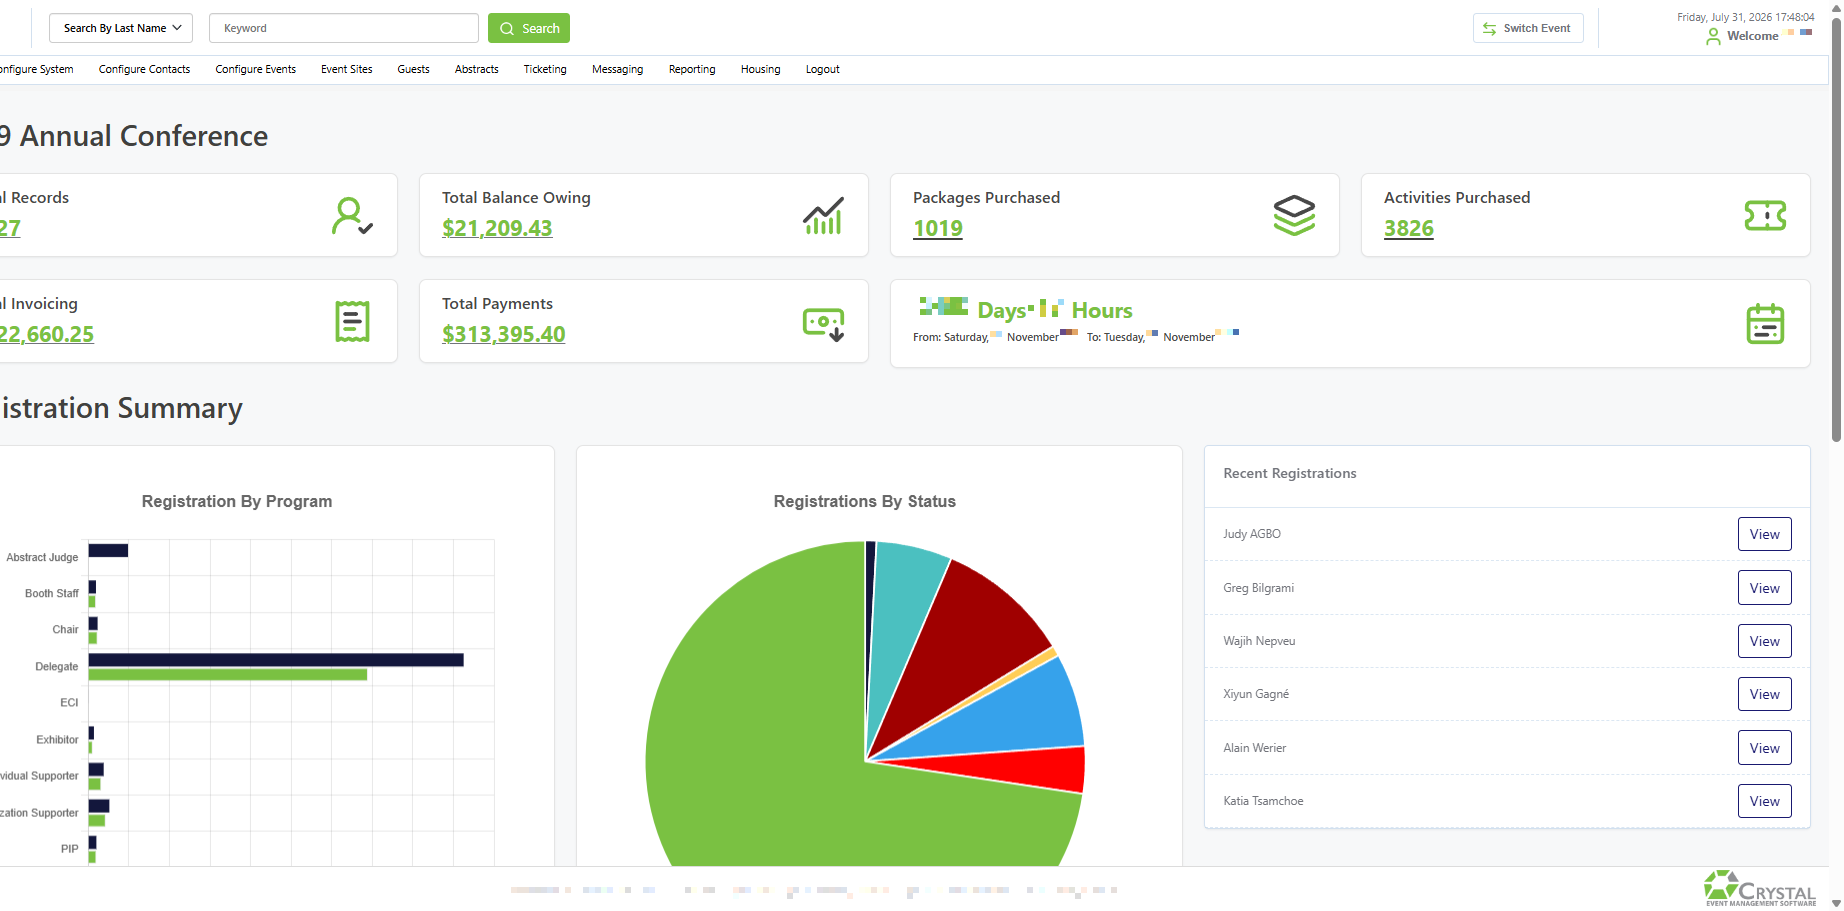Click the Welcome user profile icon
Image resolution: width=1844 pixels, height=911 pixels.
tap(1713, 37)
